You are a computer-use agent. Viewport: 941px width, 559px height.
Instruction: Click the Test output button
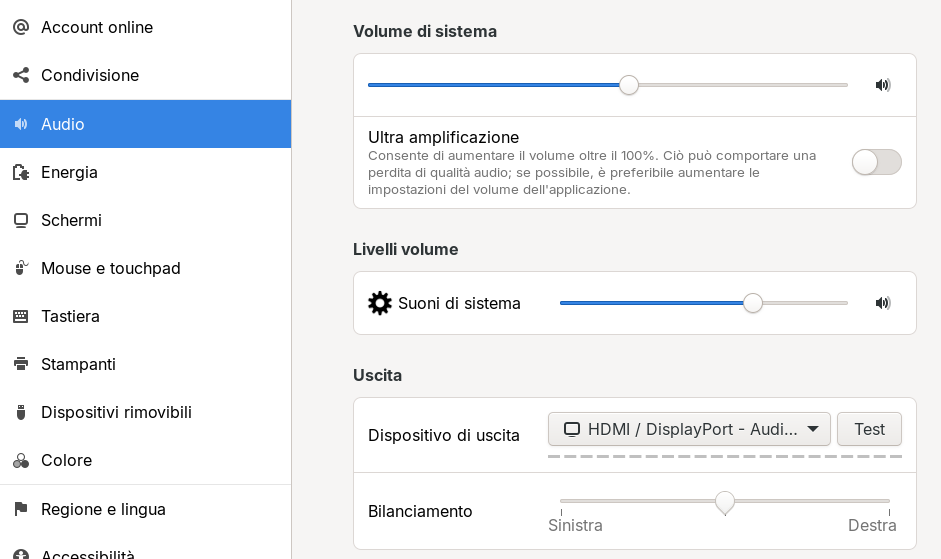(869, 429)
